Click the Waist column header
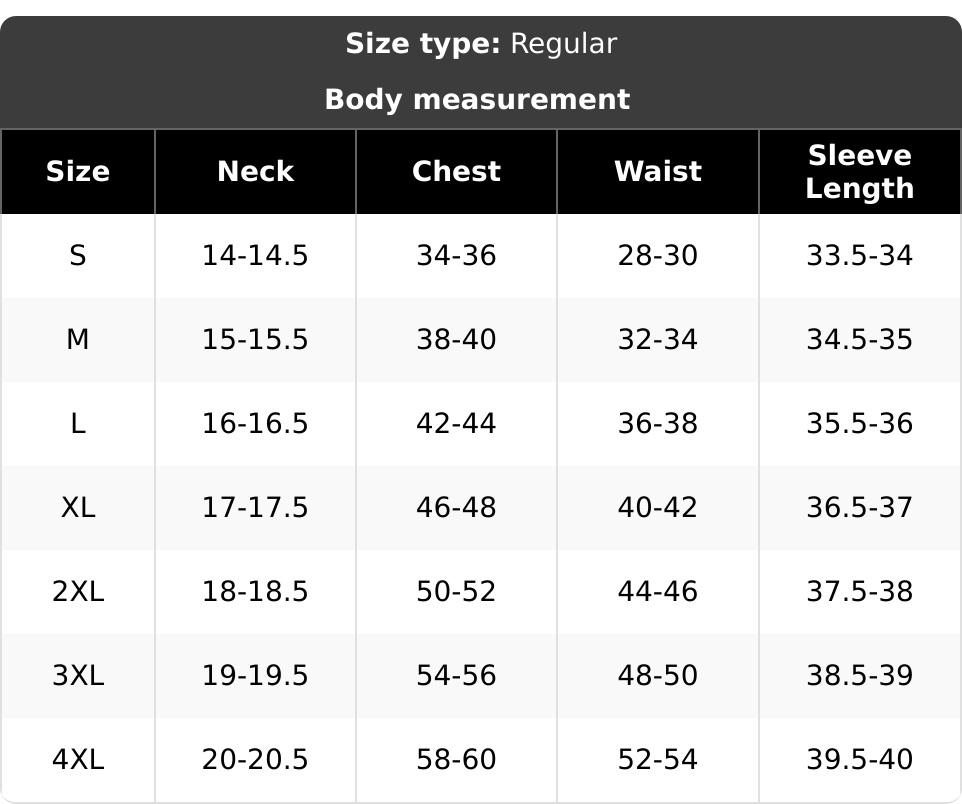The image size is (962, 804). [658, 171]
